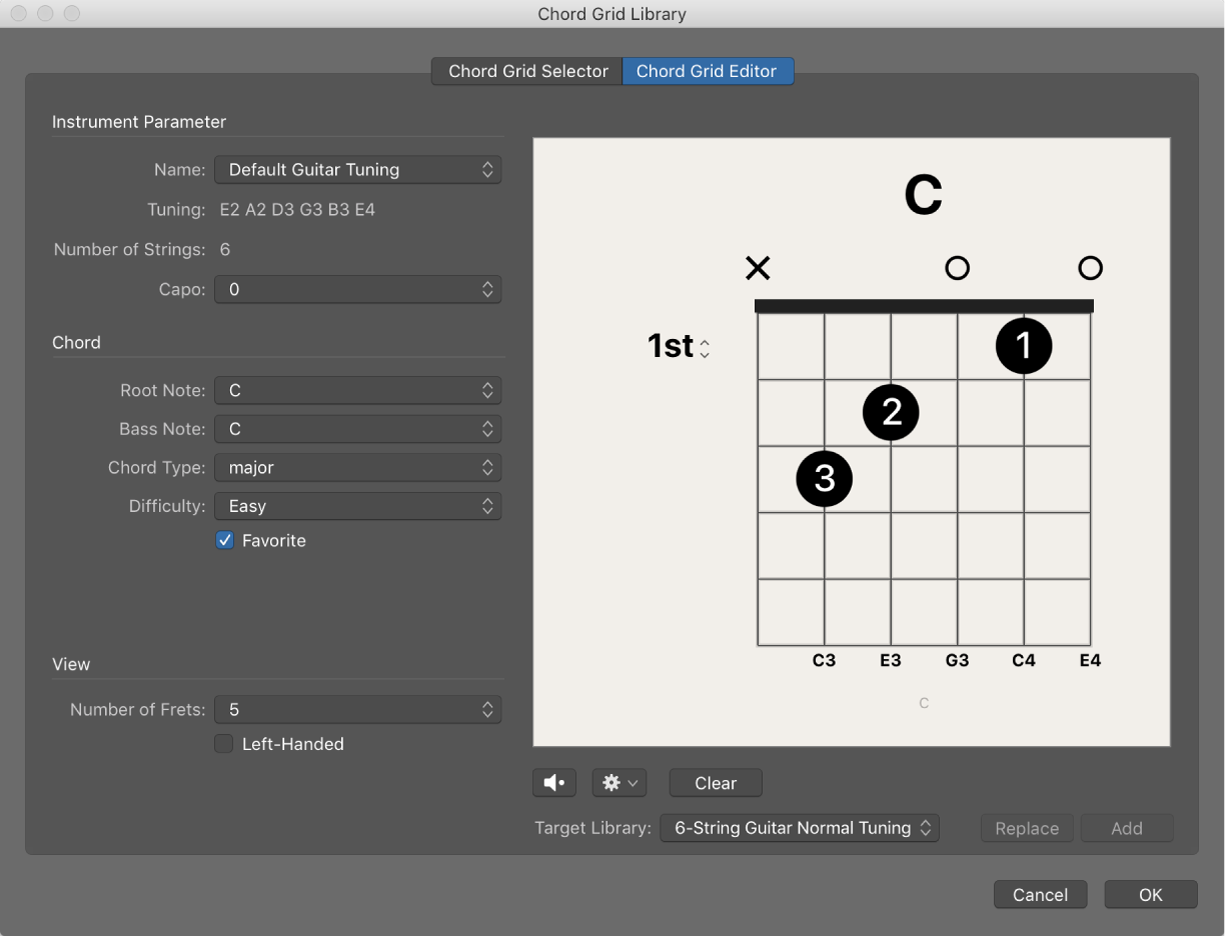This screenshot has height=936, width=1226.
Task: Click the 1st fret position stepper
Action: point(705,346)
